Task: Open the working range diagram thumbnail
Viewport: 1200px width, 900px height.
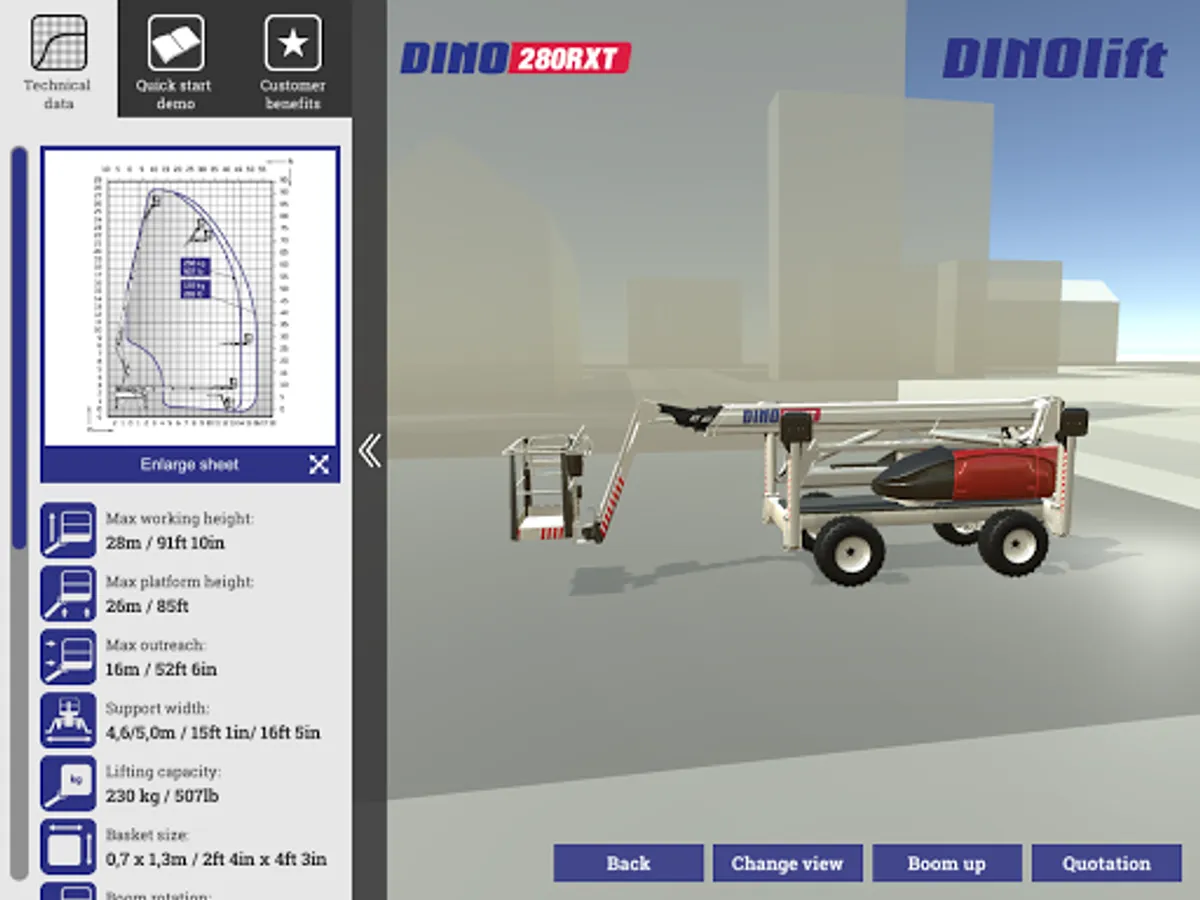Action: tap(190, 297)
